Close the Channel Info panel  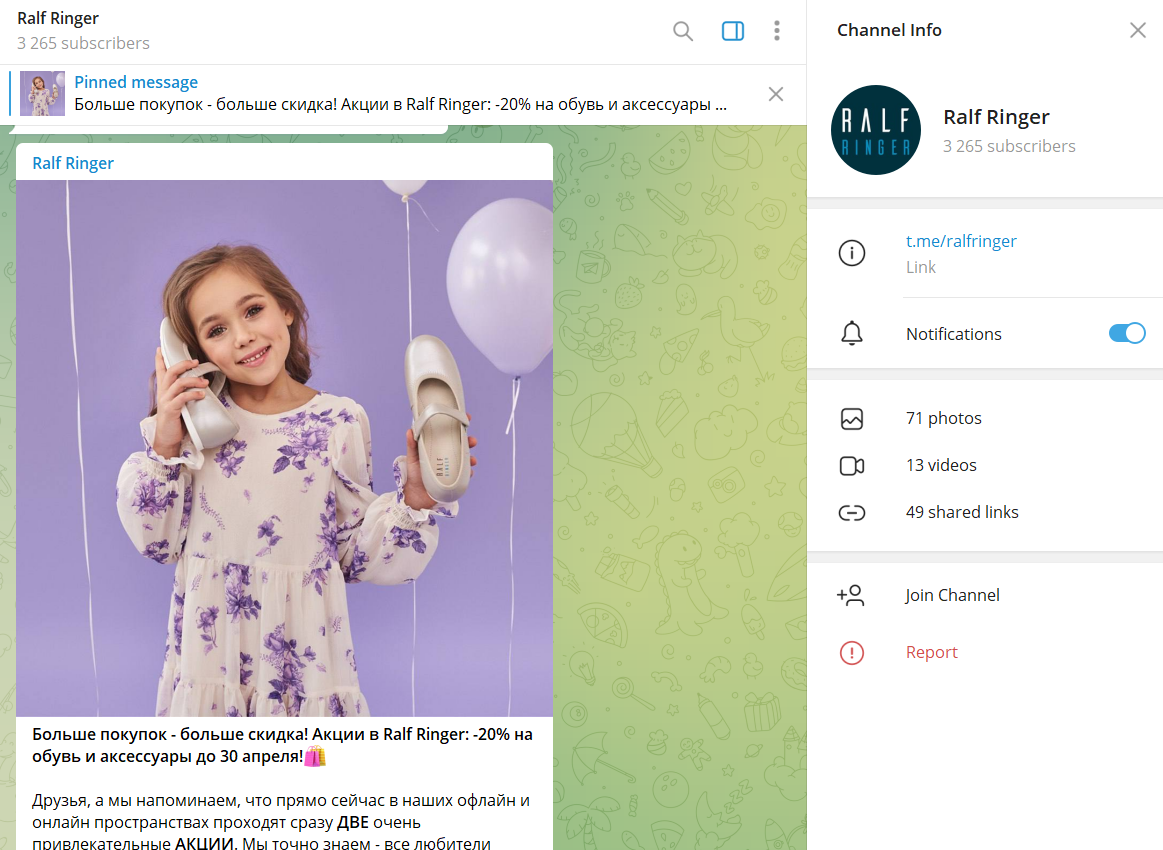pos(1138,30)
